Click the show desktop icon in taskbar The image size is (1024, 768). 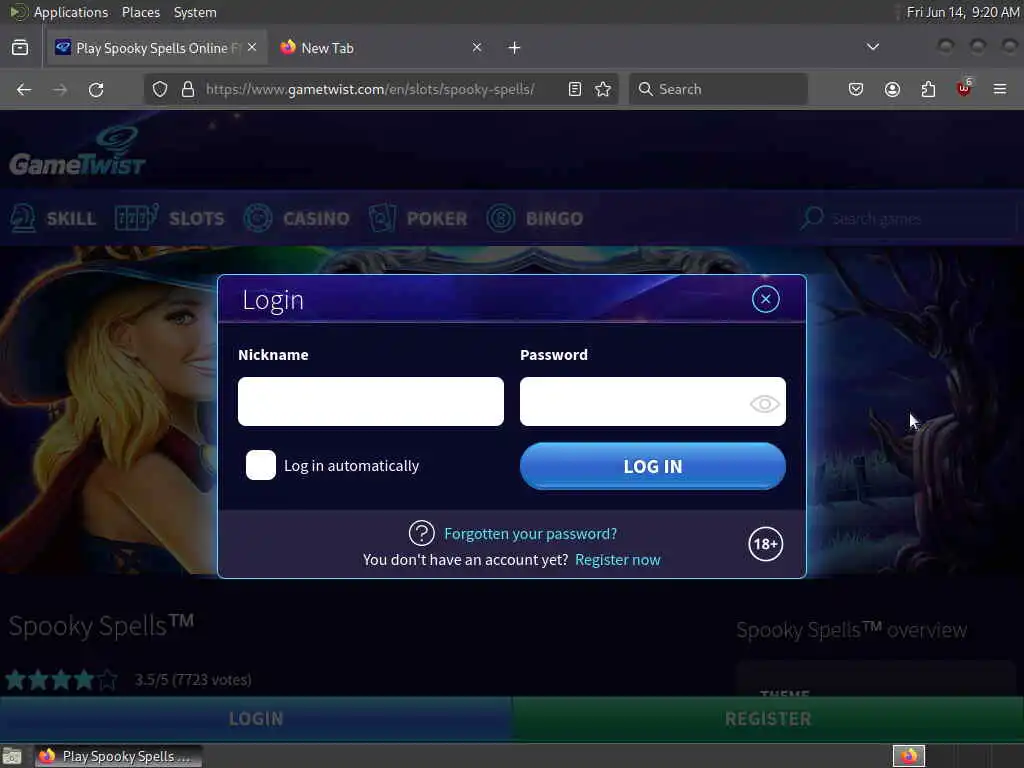pos(12,756)
